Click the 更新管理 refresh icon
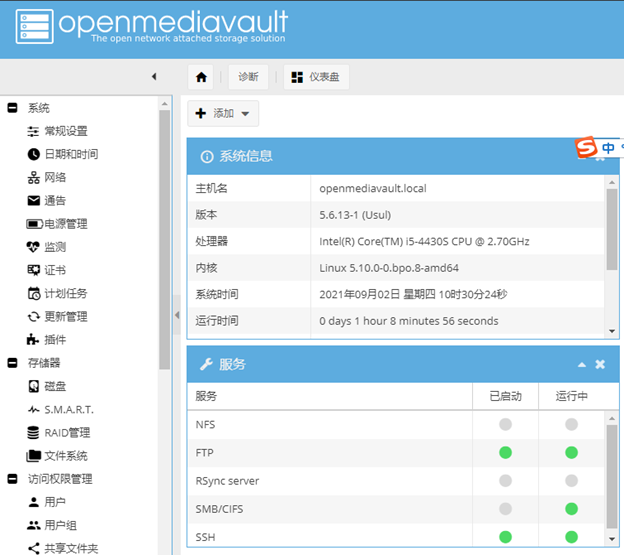Image resolution: width=624 pixels, height=555 pixels. [33, 317]
